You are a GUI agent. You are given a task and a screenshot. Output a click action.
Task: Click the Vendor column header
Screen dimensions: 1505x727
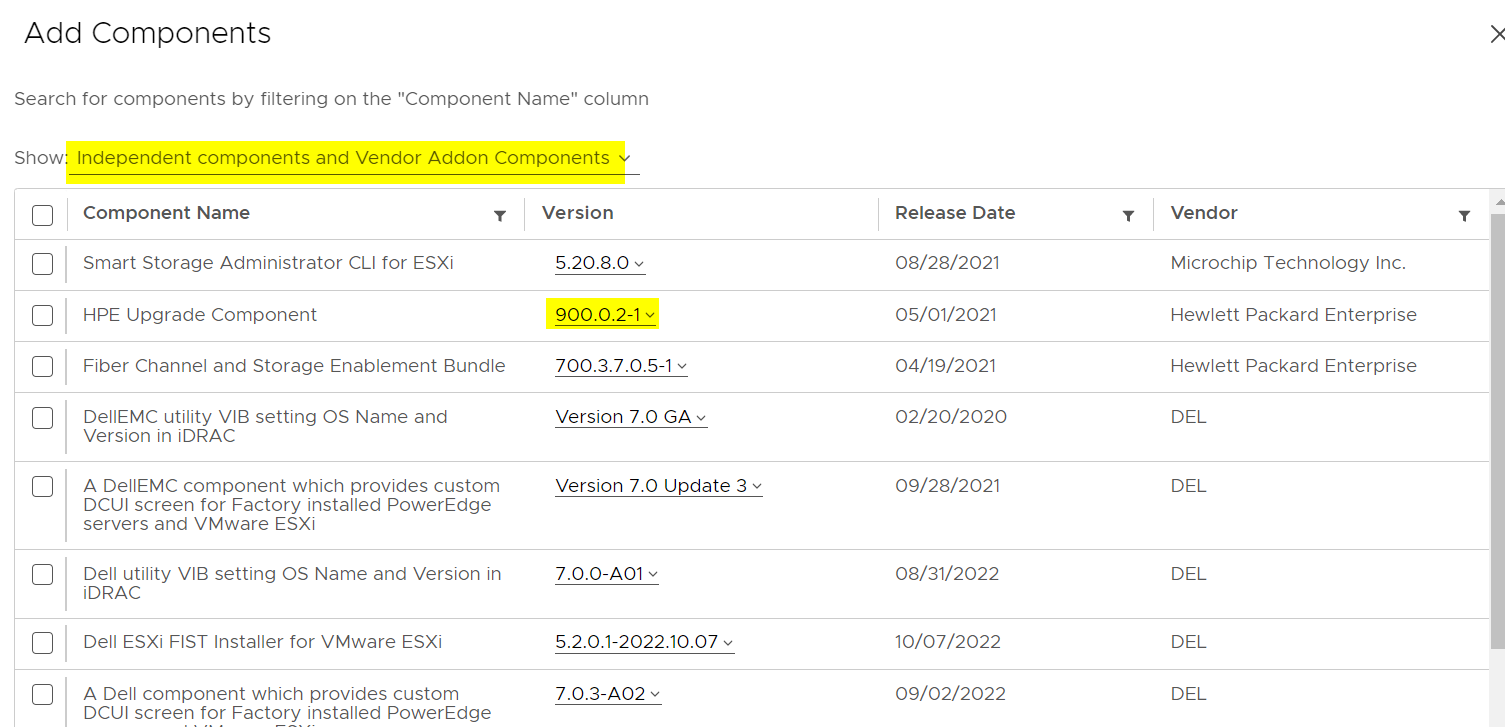1204,213
